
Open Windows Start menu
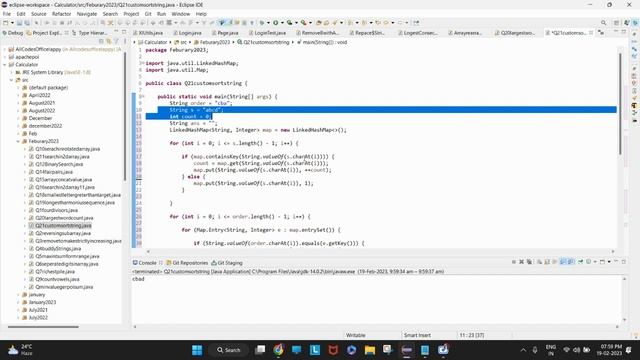(197, 350)
